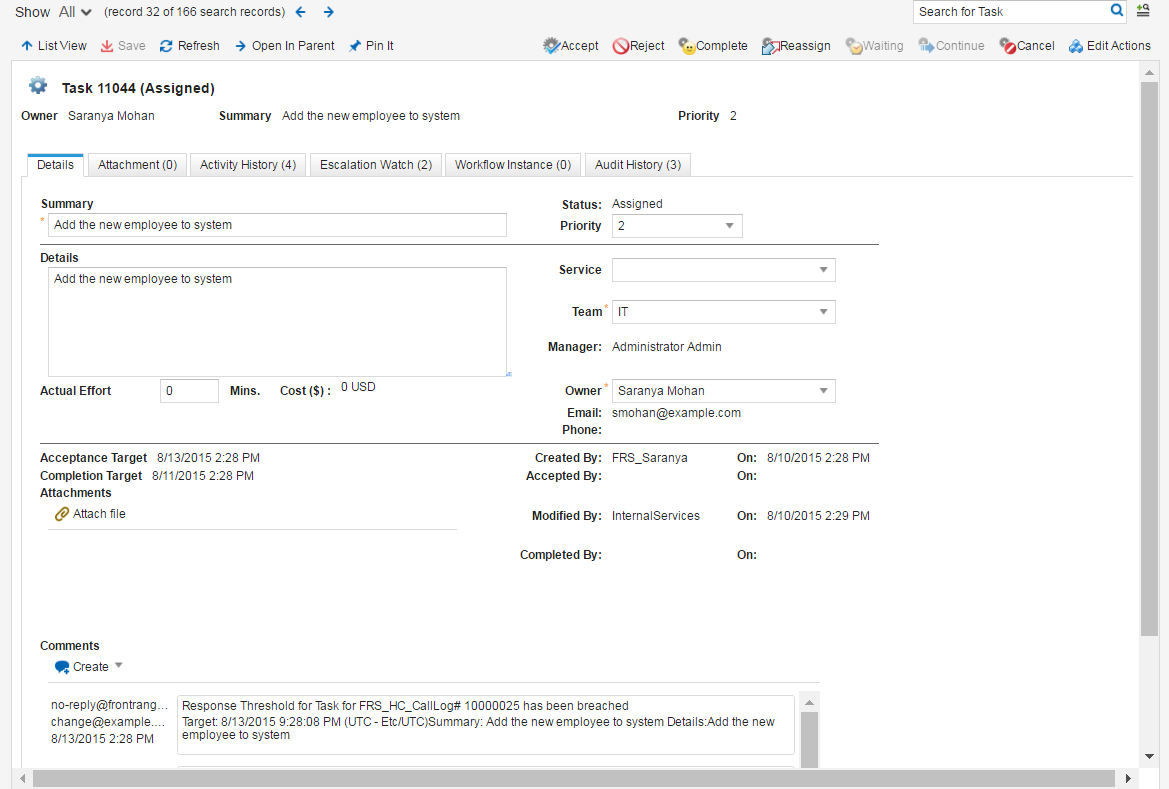The image size is (1169, 789).
Task: Open the Service dropdown
Action: click(822, 270)
